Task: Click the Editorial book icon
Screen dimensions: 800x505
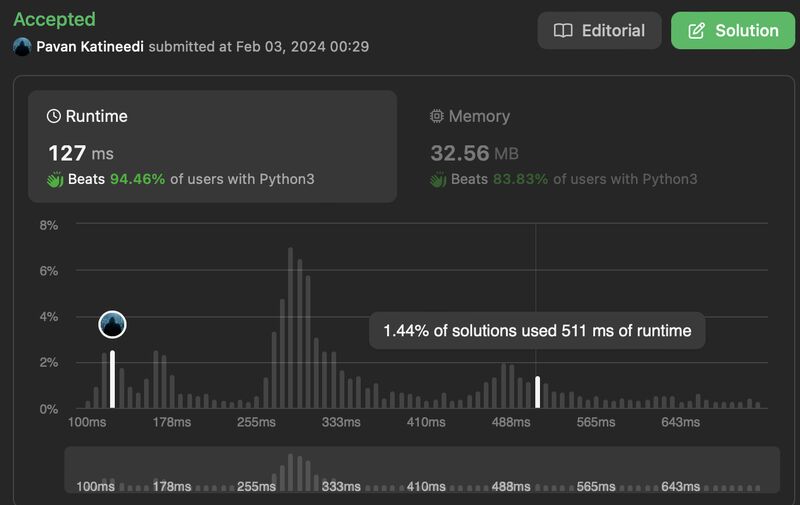Action: click(563, 31)
